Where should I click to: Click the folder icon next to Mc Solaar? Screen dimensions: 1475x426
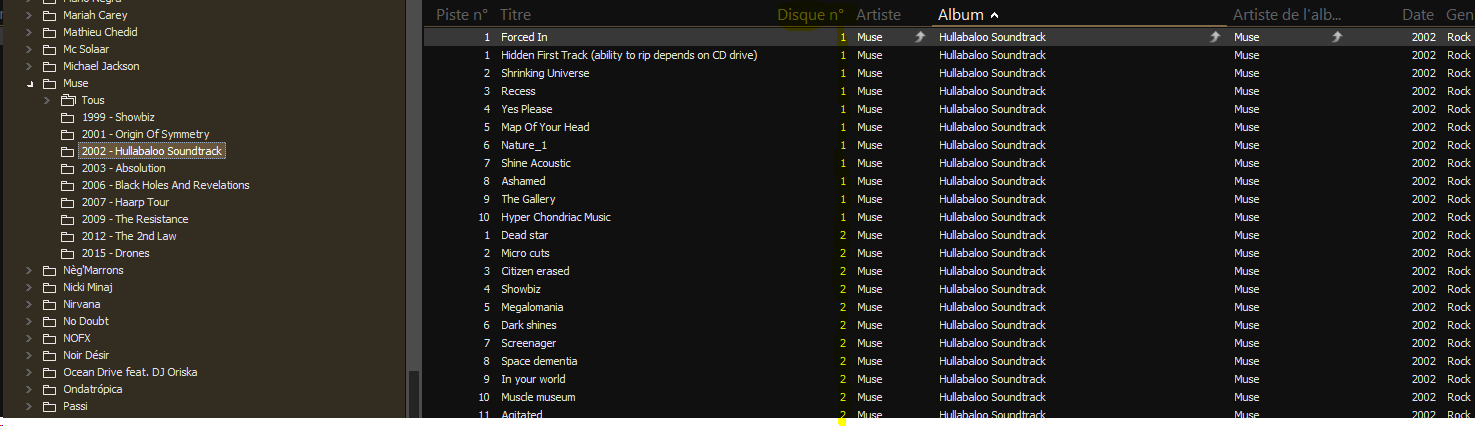click(49, 49)
